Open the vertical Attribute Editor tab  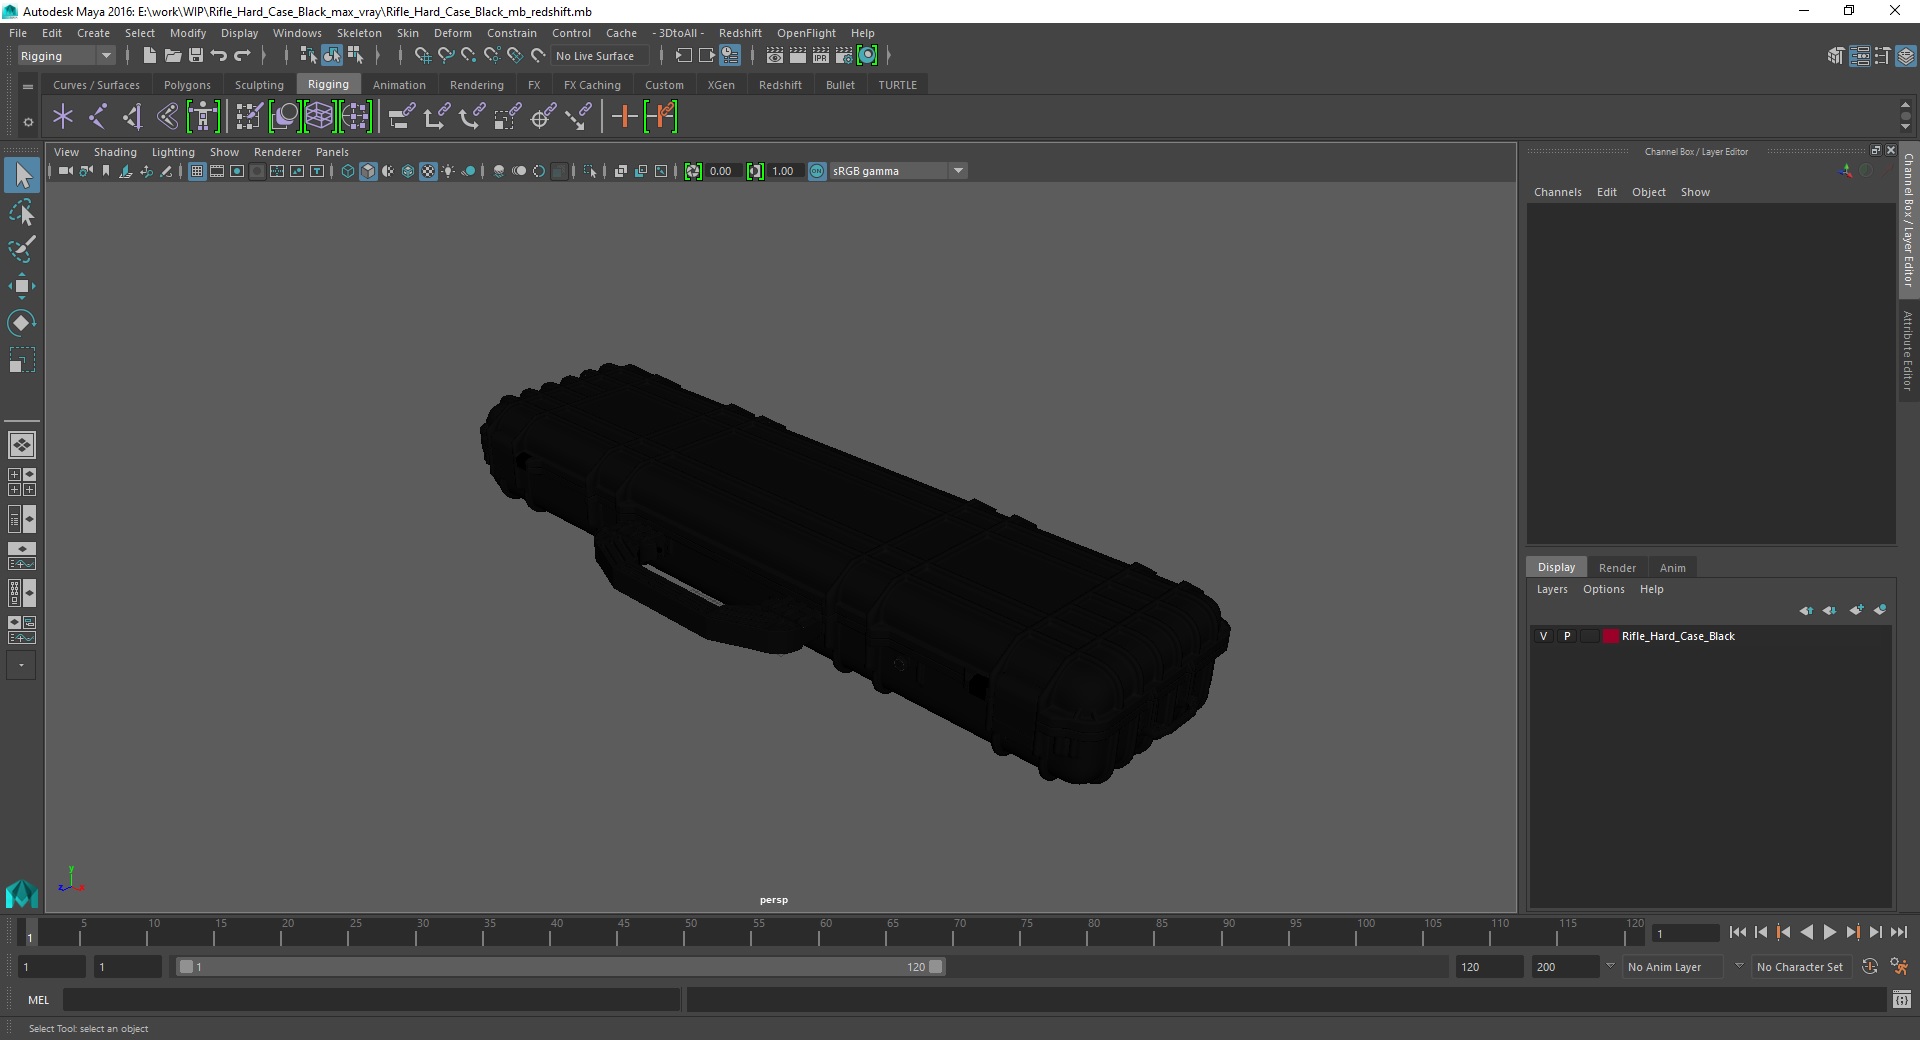1908,350
